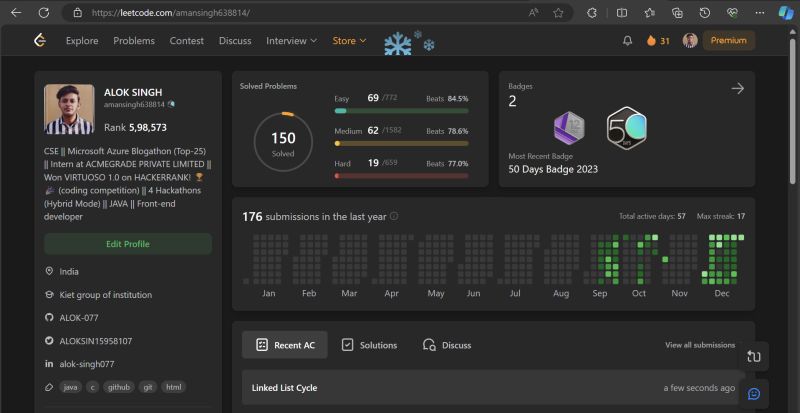
Task: Open browser history clock icon
Action: click(705, 13)
